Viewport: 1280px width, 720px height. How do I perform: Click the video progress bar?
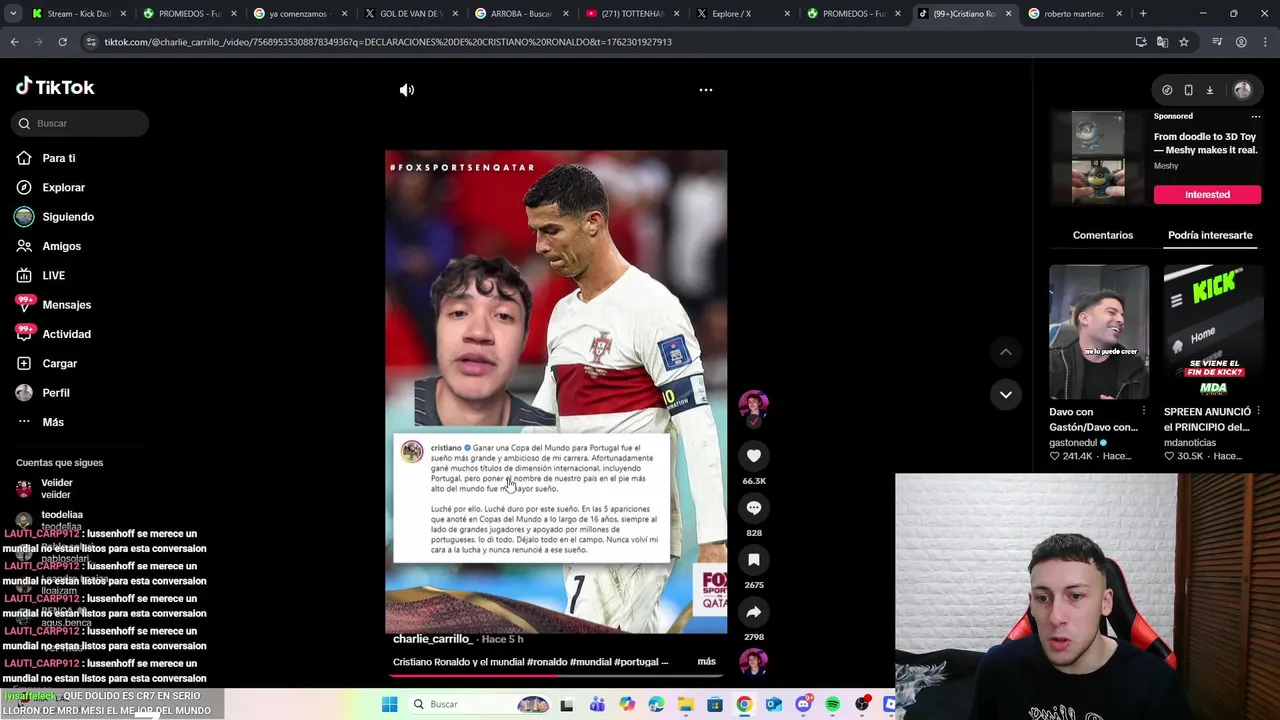coord(556,675)
